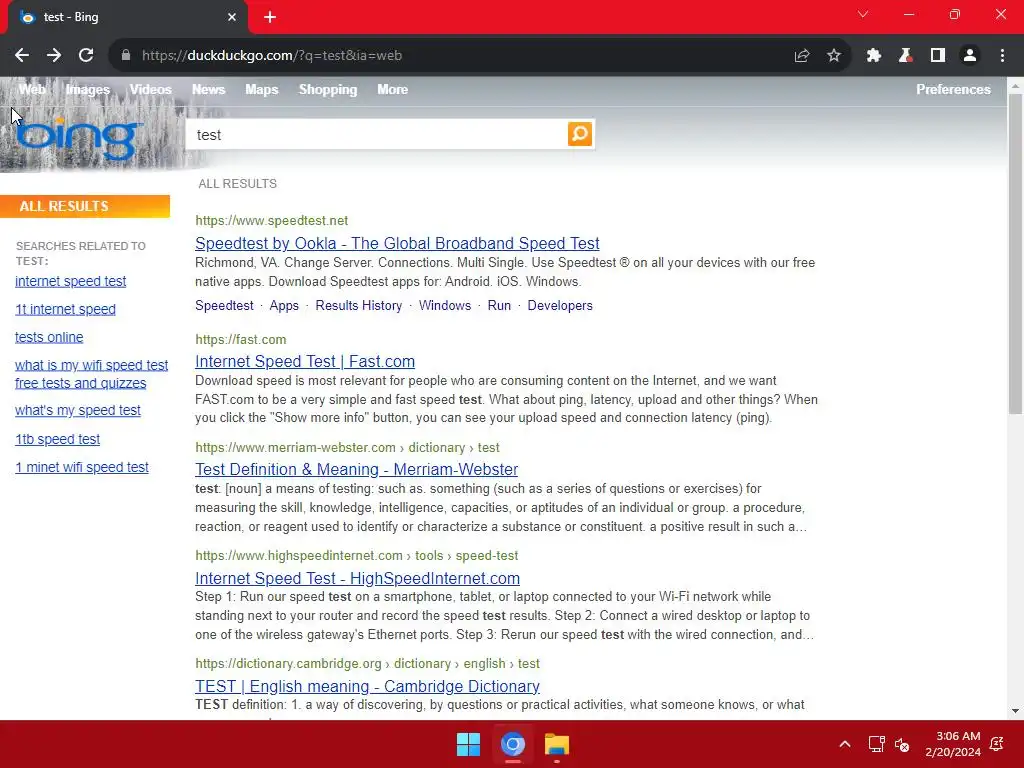1024x768 pixels.
Task: Open Bing Preferences
Action: coord(953,89)
